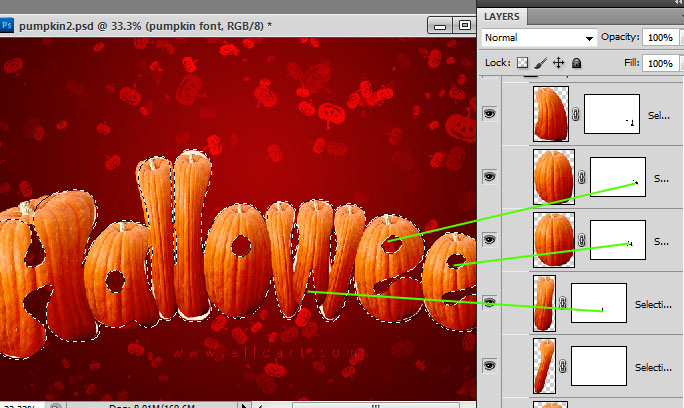This screenshot has width=684, height=408.
Task: Open the Normal blend mode dropdown
Action: pyautogui.click(x=538, y=37)
